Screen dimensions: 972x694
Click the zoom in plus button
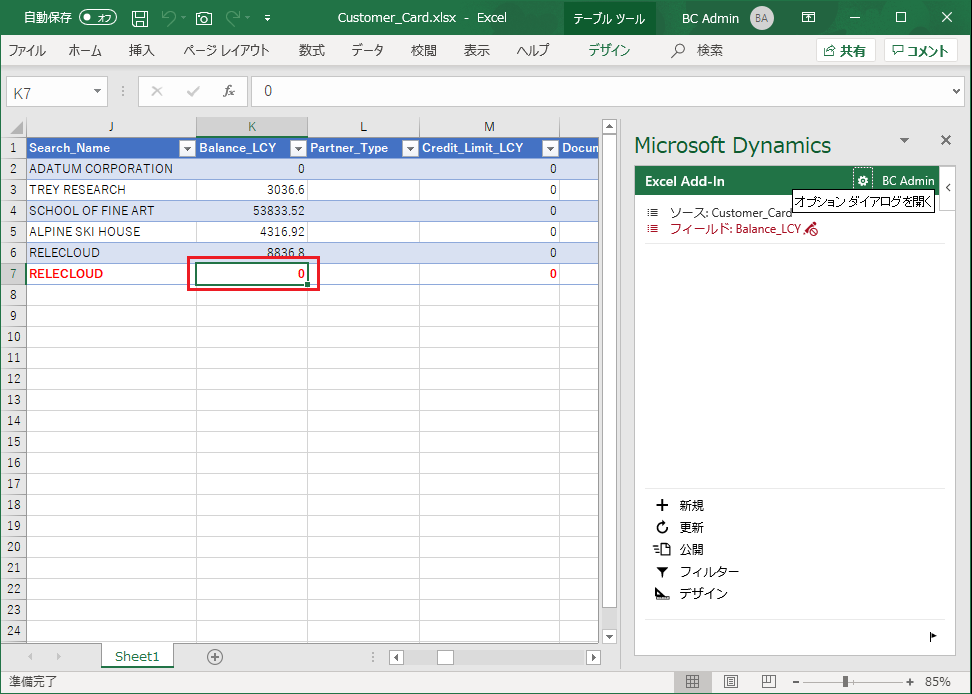pos(909,682)
